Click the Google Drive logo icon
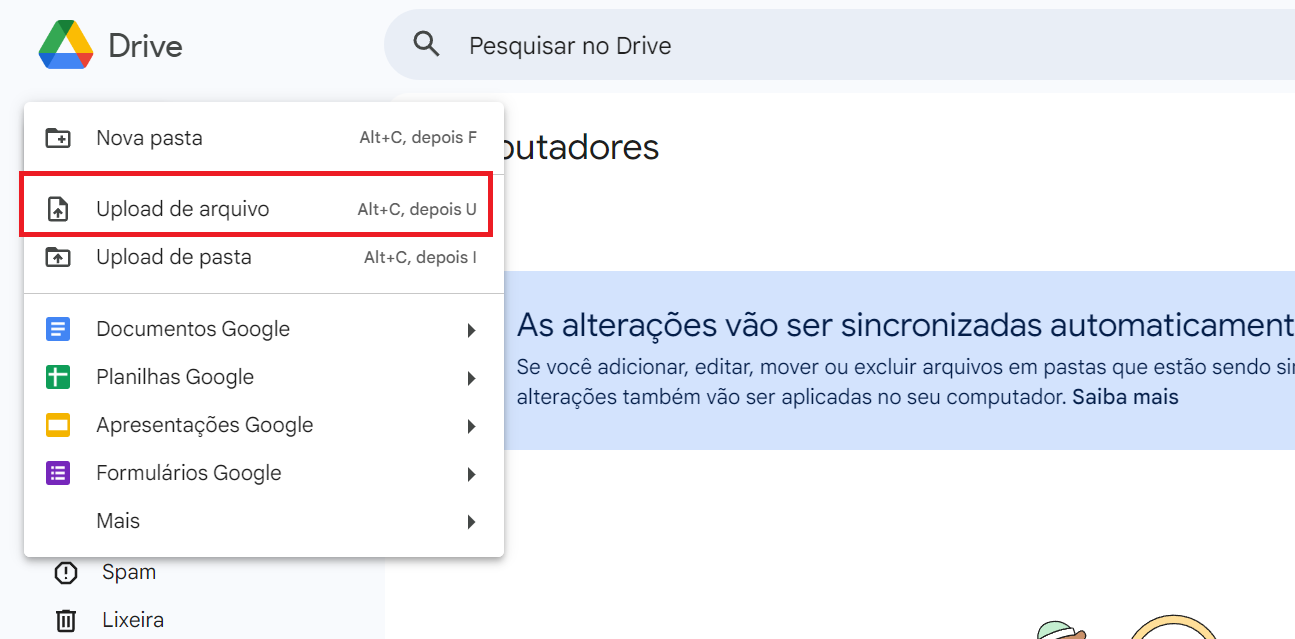 pyautogui.click(x=66, y=44)
